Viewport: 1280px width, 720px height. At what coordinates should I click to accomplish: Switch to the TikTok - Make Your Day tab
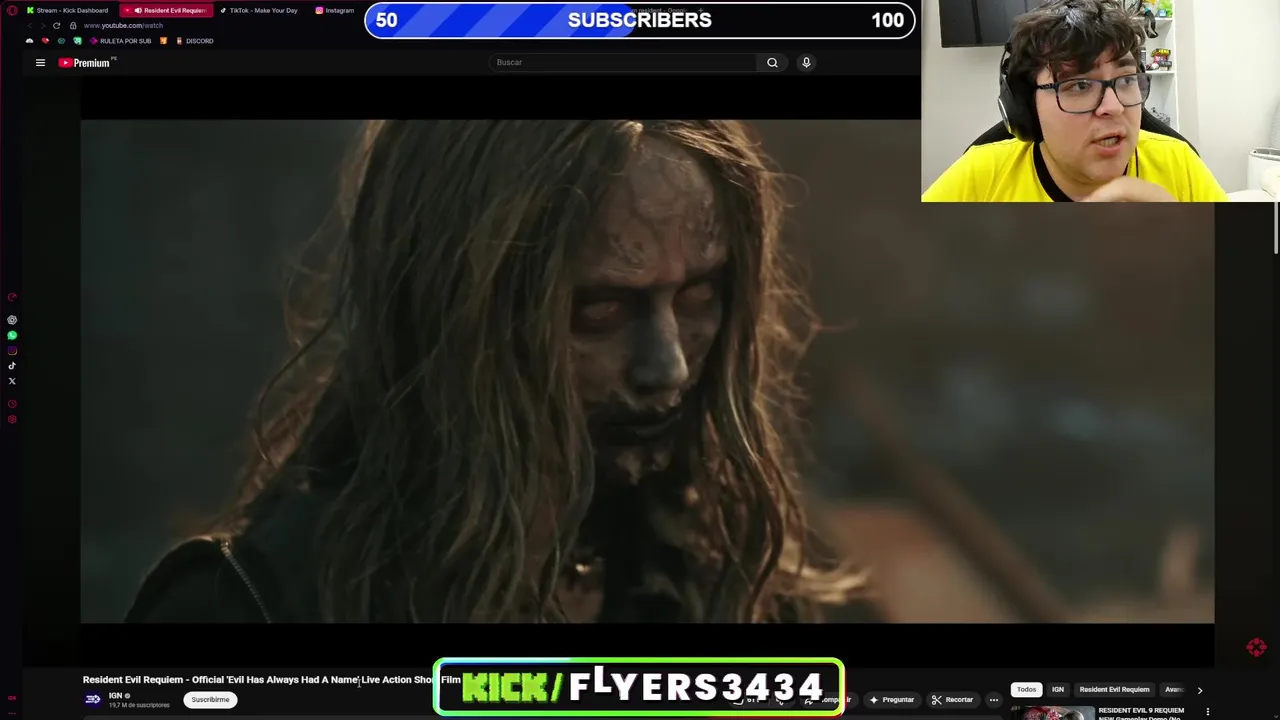(x=260, y=10)
